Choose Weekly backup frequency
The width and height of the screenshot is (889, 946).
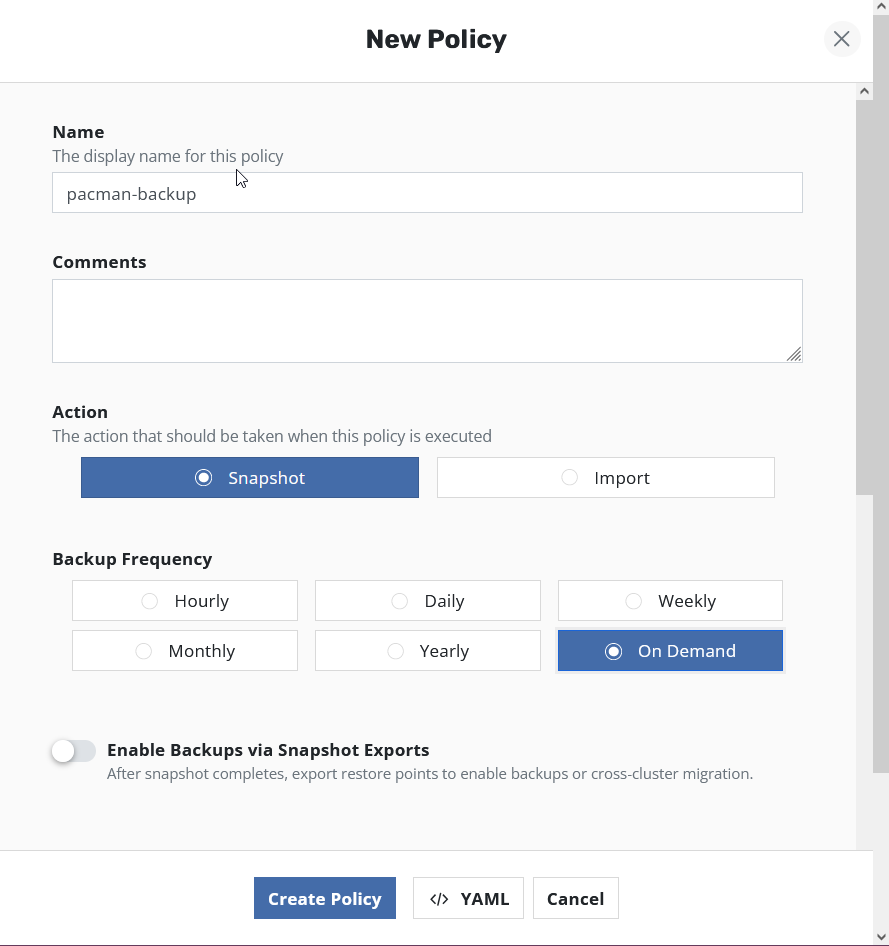[x=670, y=601]
